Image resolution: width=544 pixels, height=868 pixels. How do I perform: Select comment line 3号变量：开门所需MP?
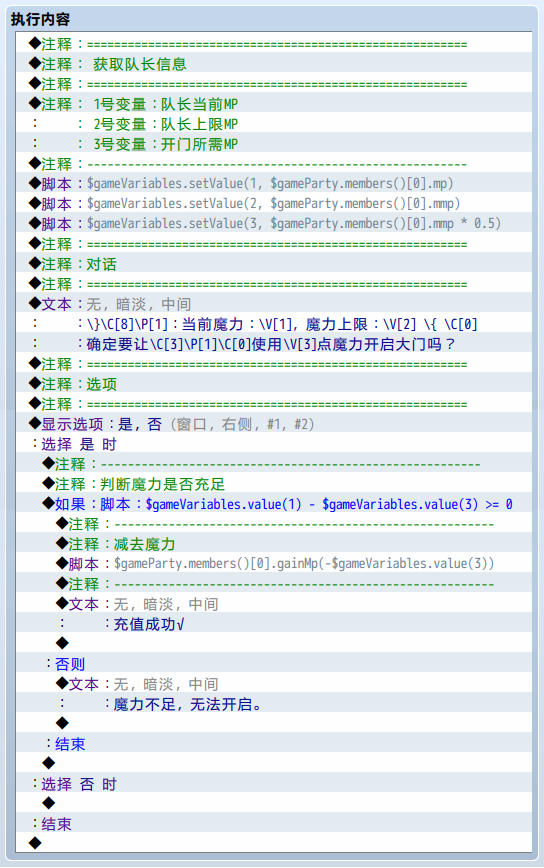coord(274,144)
